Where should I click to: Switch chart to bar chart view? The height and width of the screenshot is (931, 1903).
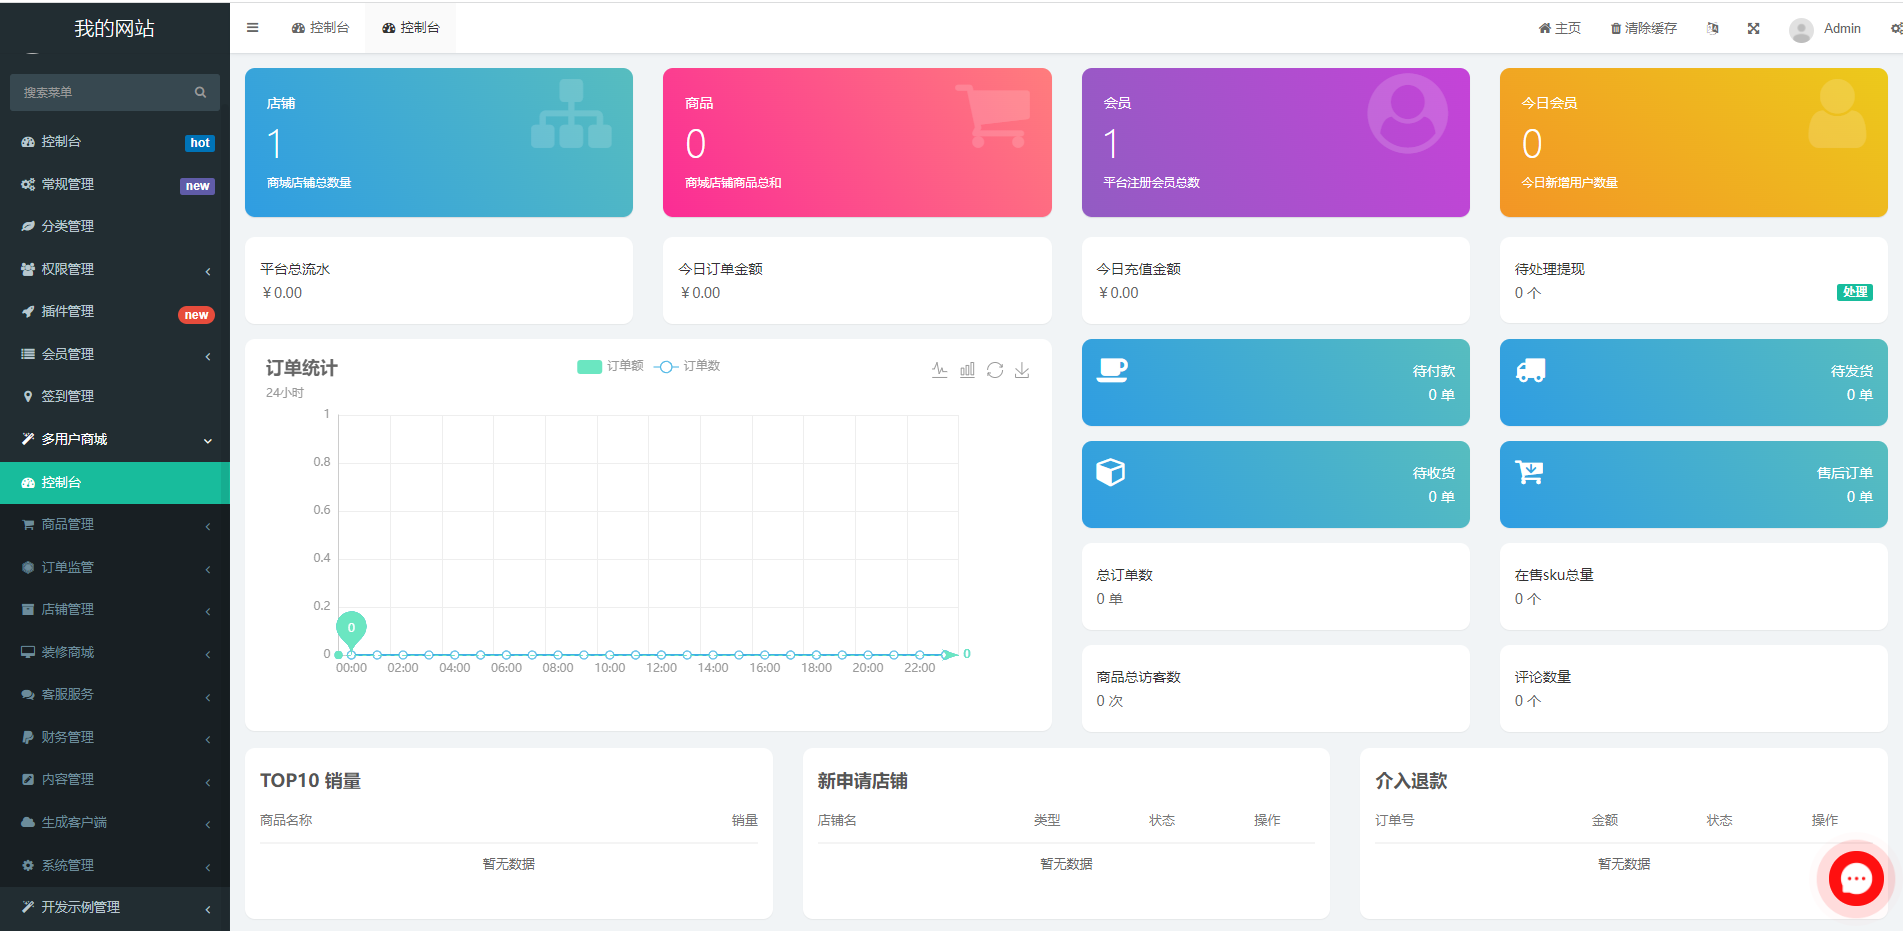click(x=967, y=369)
